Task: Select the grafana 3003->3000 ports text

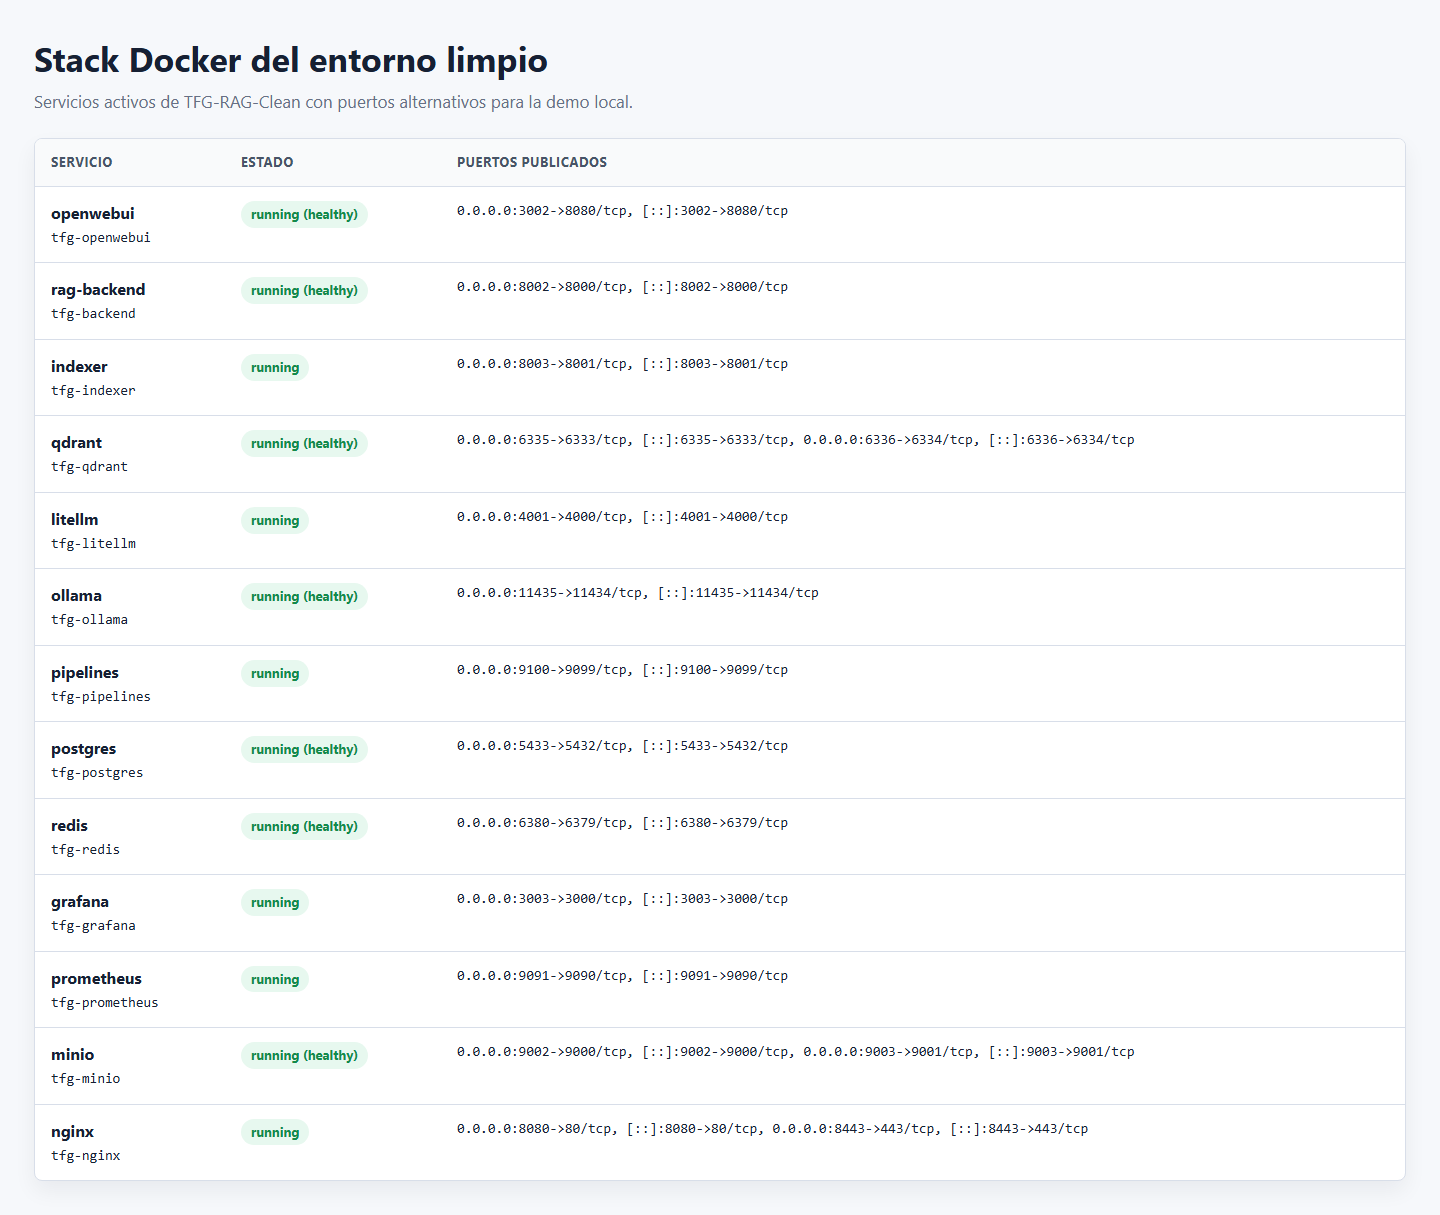Action: tap(622, 899)
